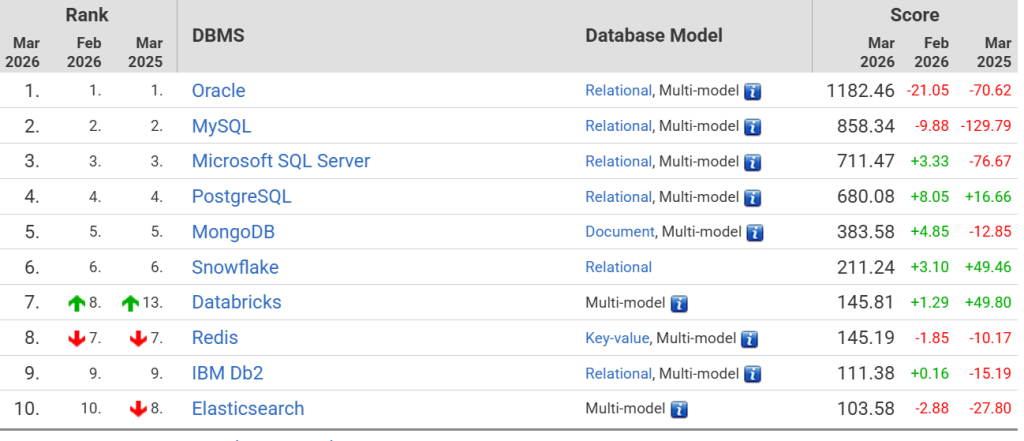Click PostgreSQL's multi-model info icon
This screenshot has width=1024, height=441.
coord(753,197)
